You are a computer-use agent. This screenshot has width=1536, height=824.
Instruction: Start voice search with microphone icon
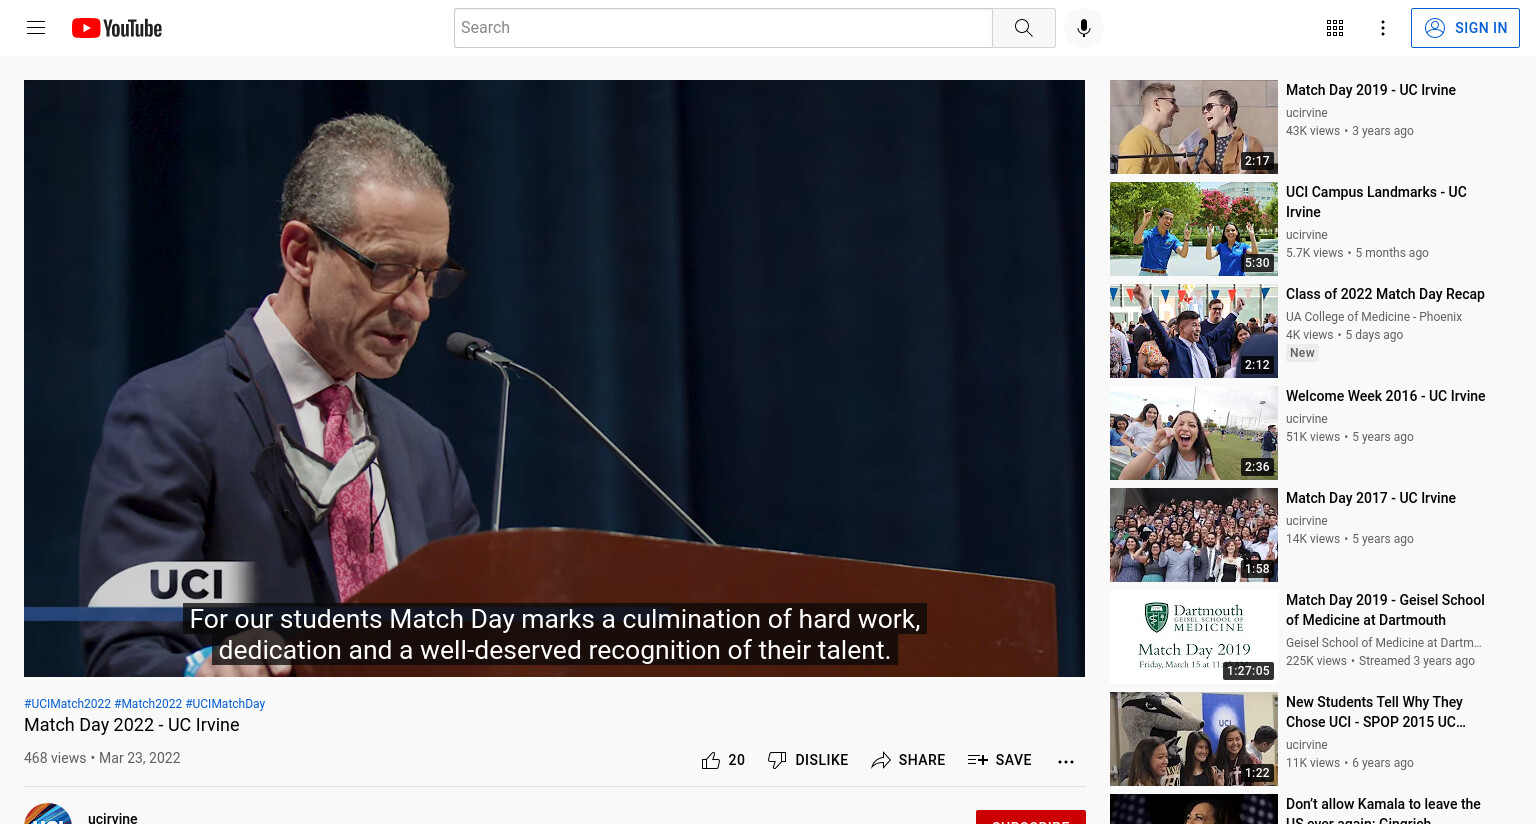pyautogui.click(x=1084, y=28)
